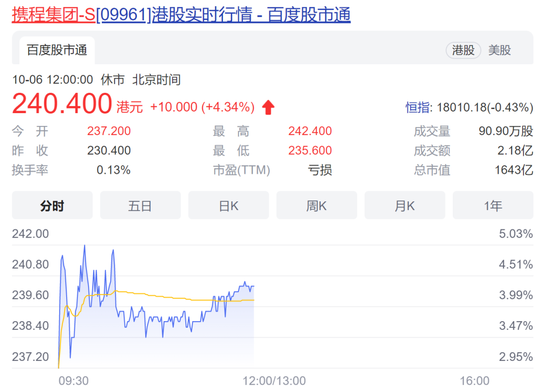
Task: Click the 成交额 label
Action: (x=432, y=151)
